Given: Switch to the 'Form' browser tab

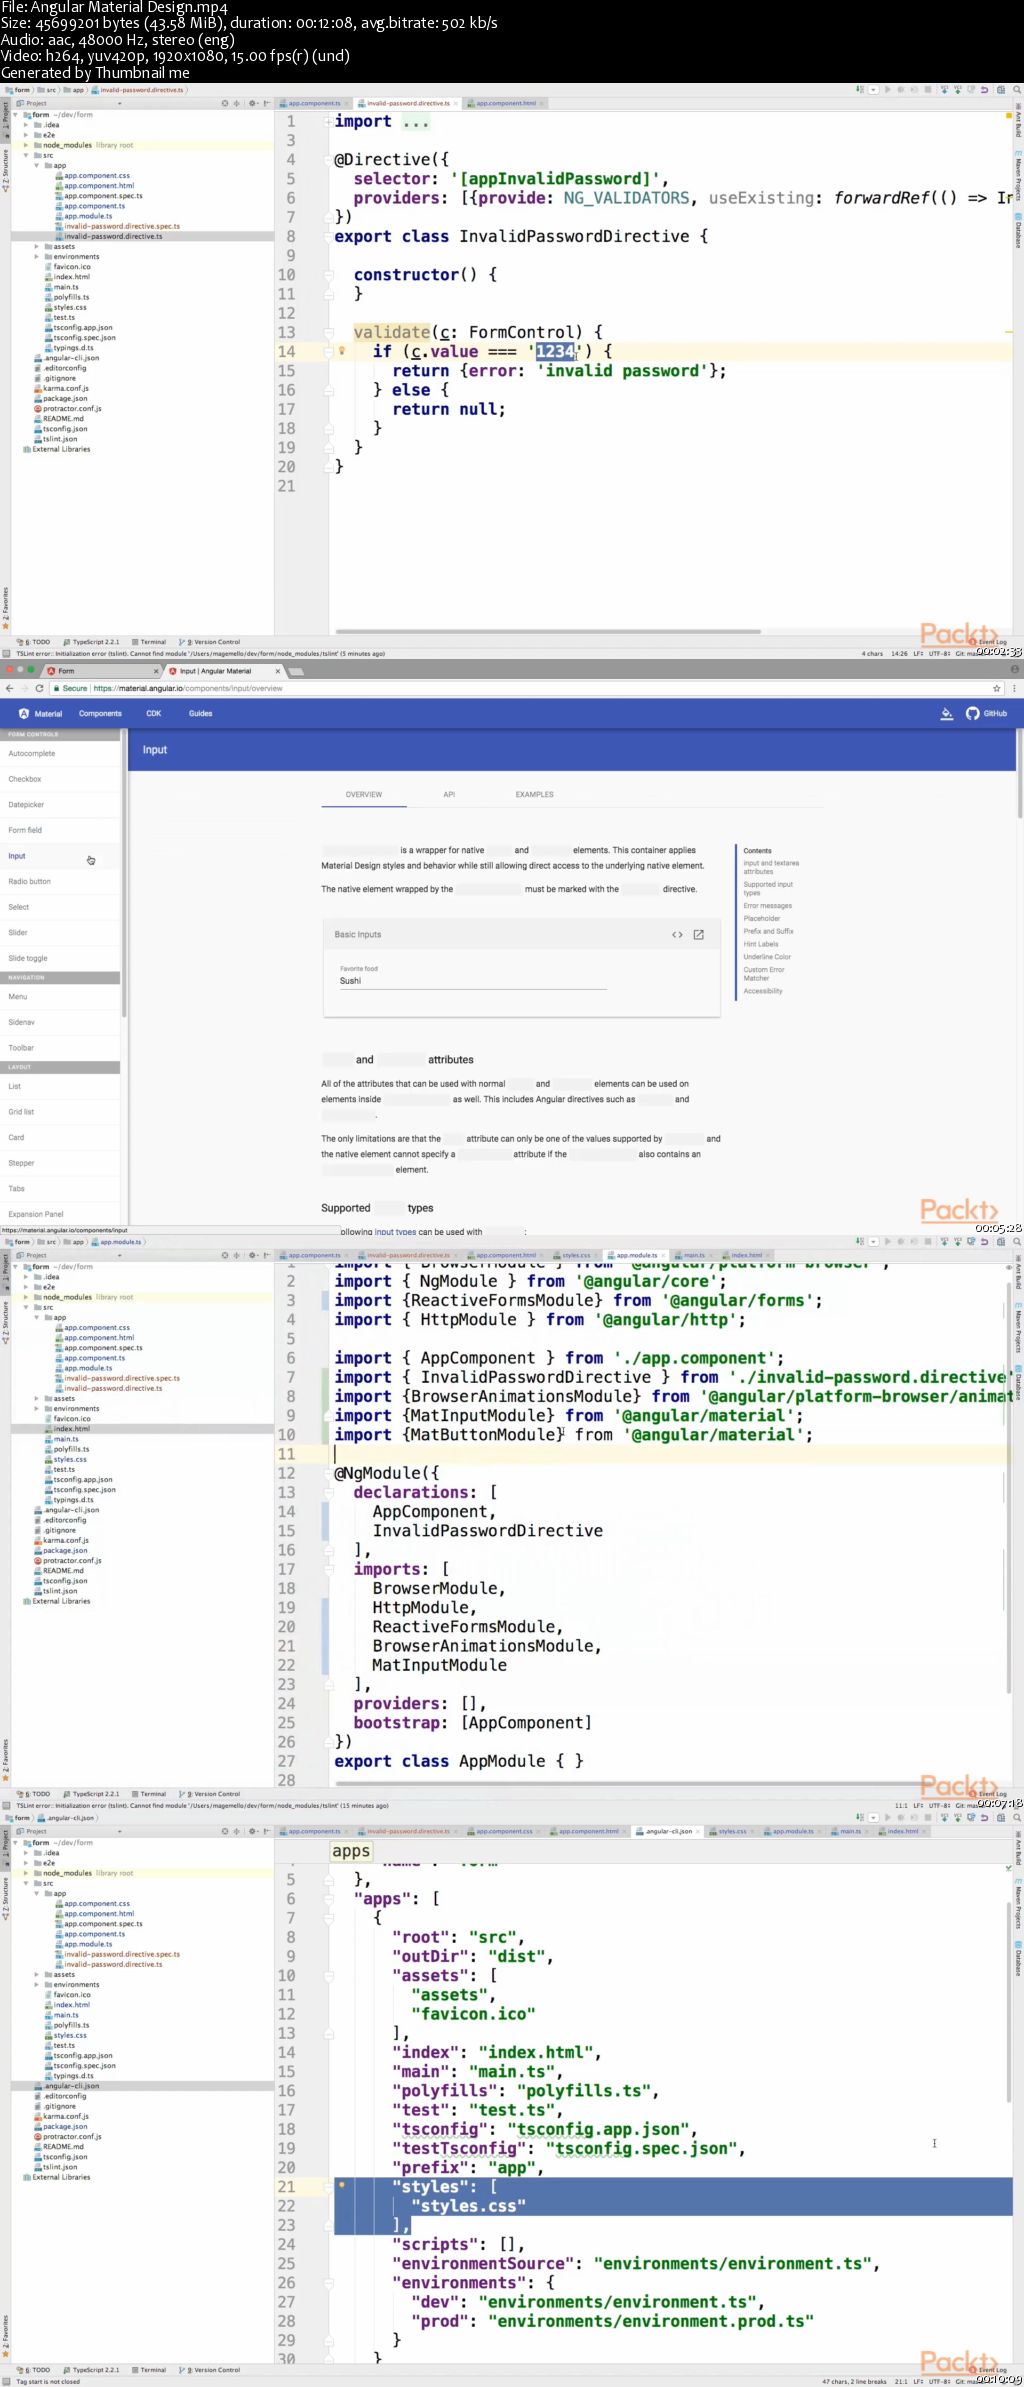Looking at the screenshot, I should (100, 671).
